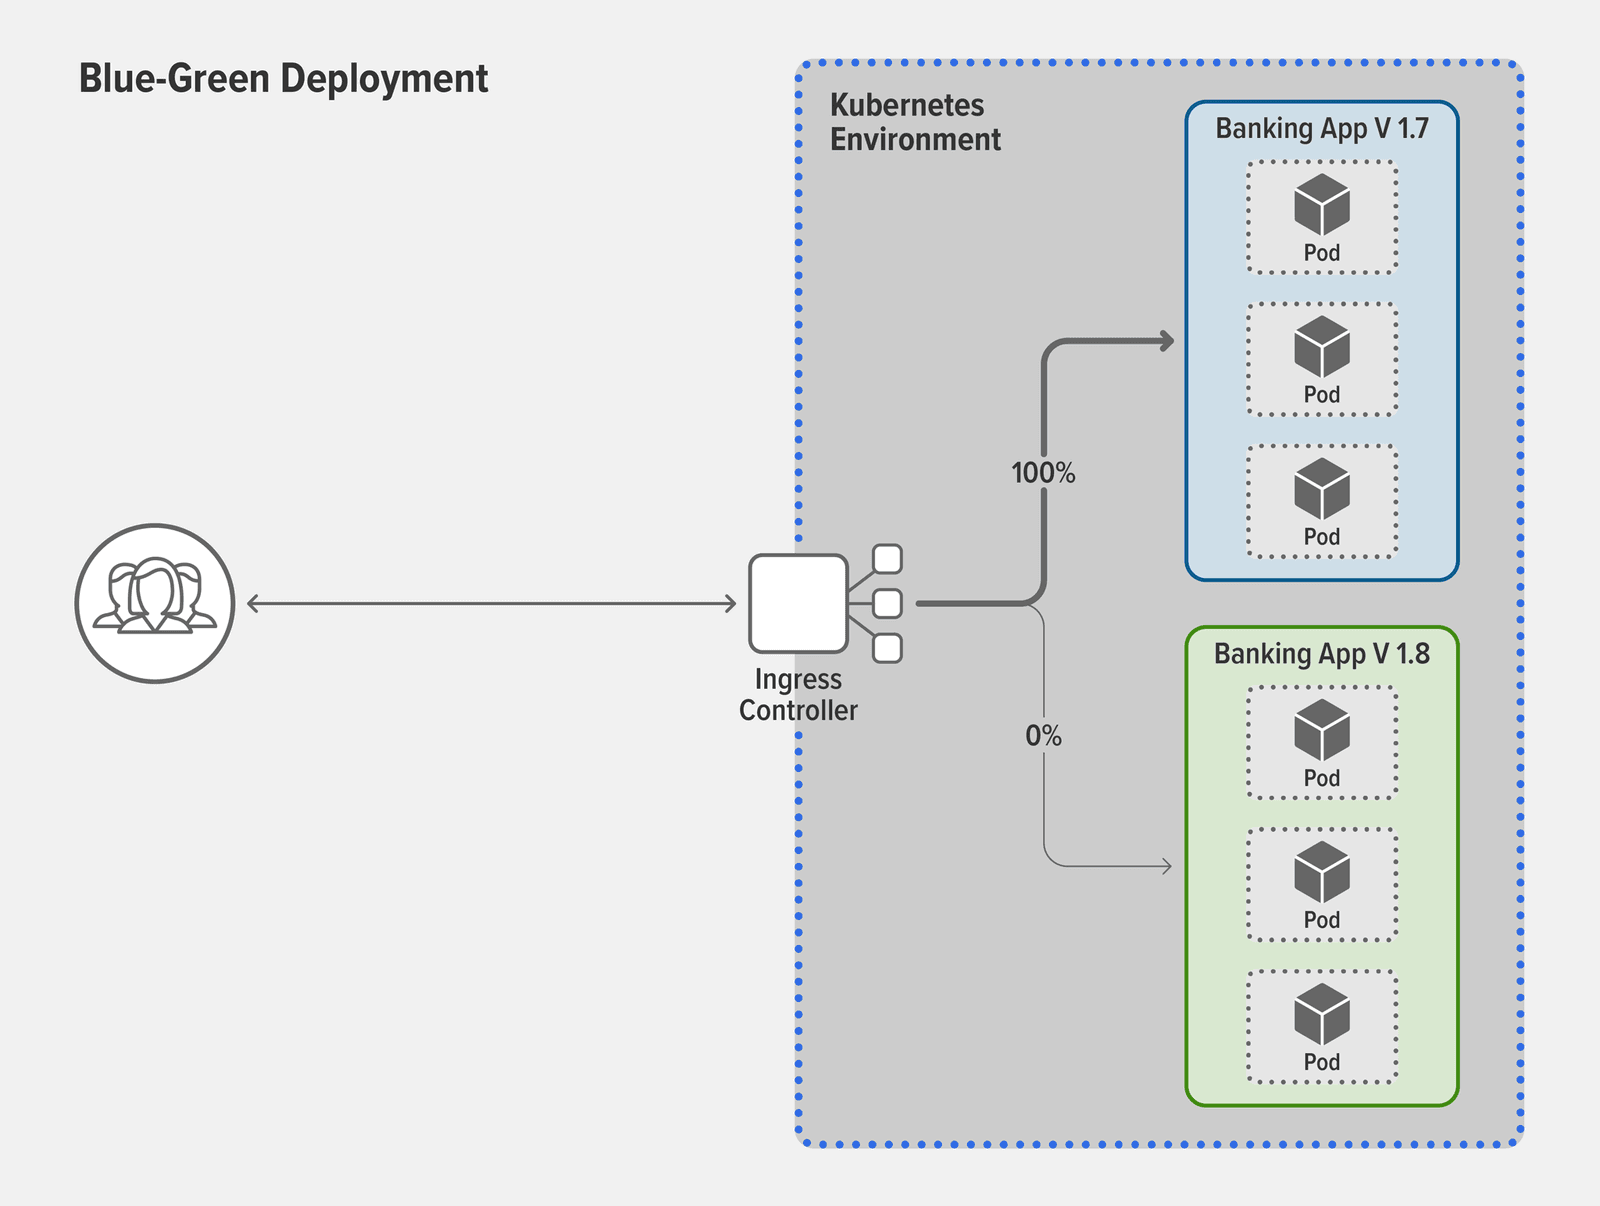1600x1206 pixels.
Task: Click the first Pod cube in Banking App V 1.8
Action: pyautogui.click(x=1321, y=730)
